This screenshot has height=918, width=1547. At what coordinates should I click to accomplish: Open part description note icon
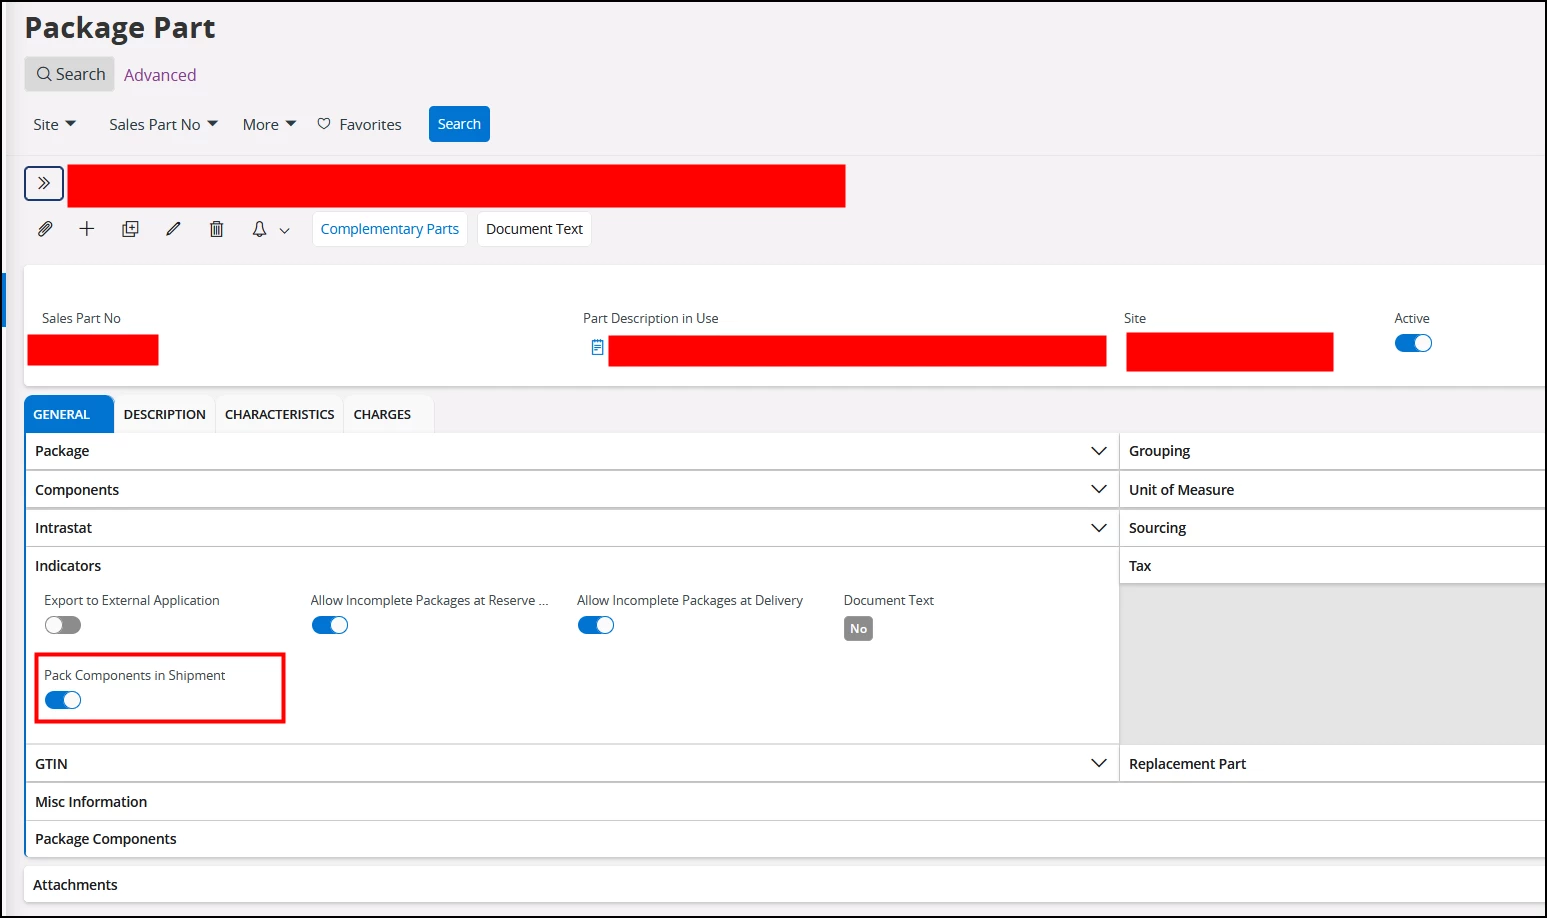(x=597, y=347)
